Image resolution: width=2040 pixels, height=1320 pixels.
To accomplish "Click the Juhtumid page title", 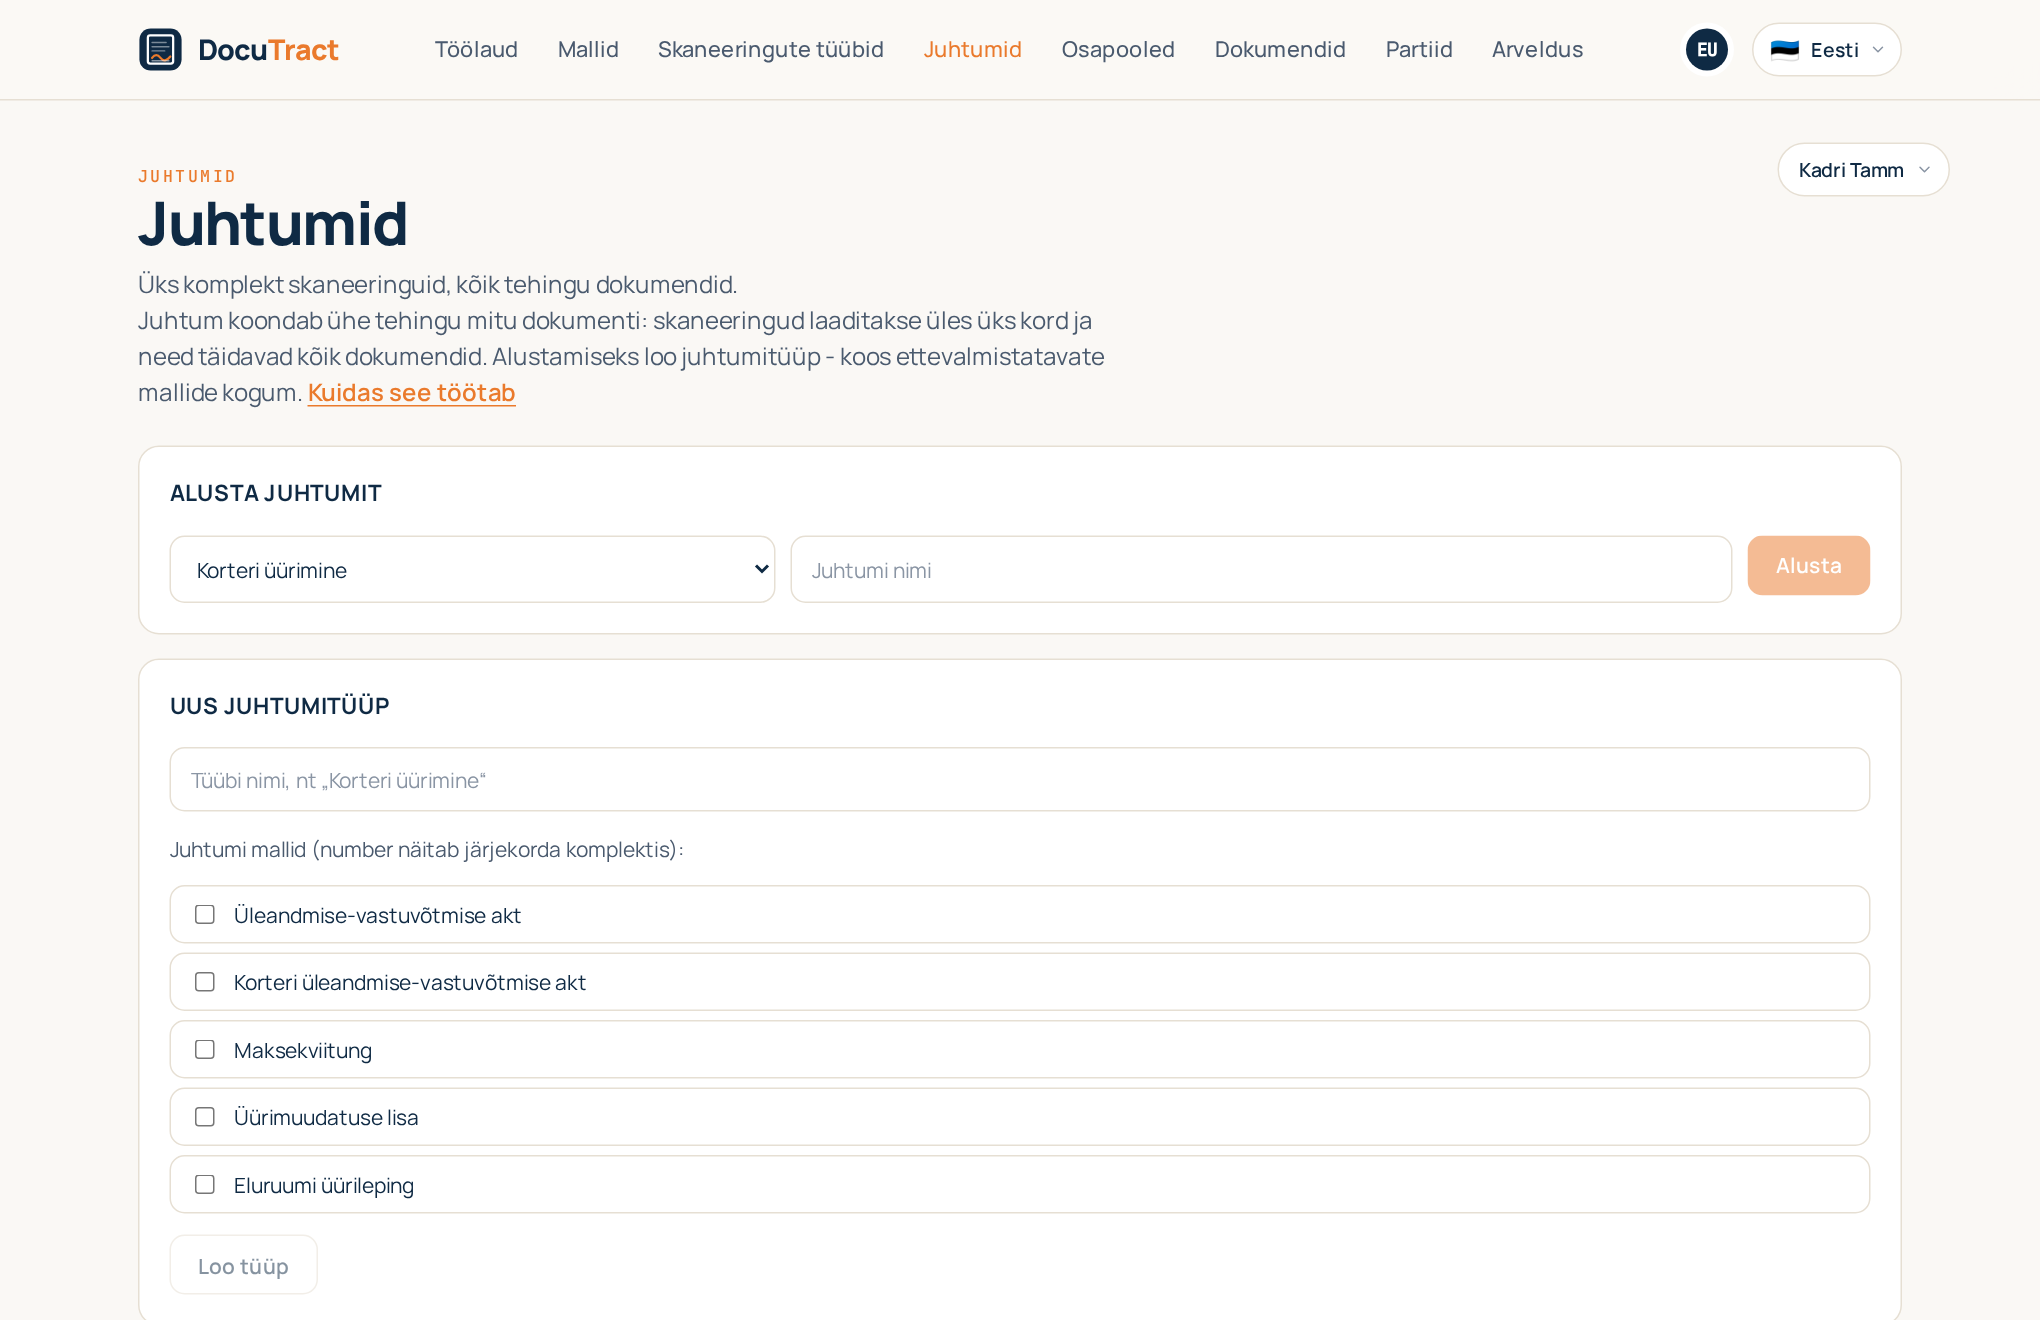I will click(273, 223).
